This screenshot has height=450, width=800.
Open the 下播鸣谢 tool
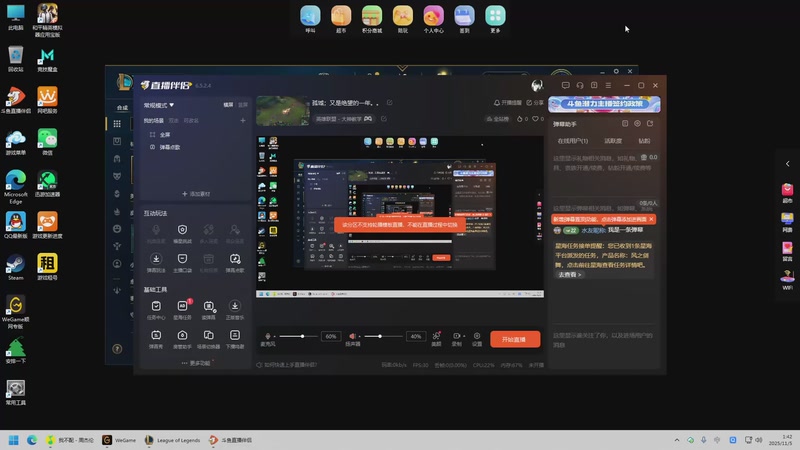[235, 339]
